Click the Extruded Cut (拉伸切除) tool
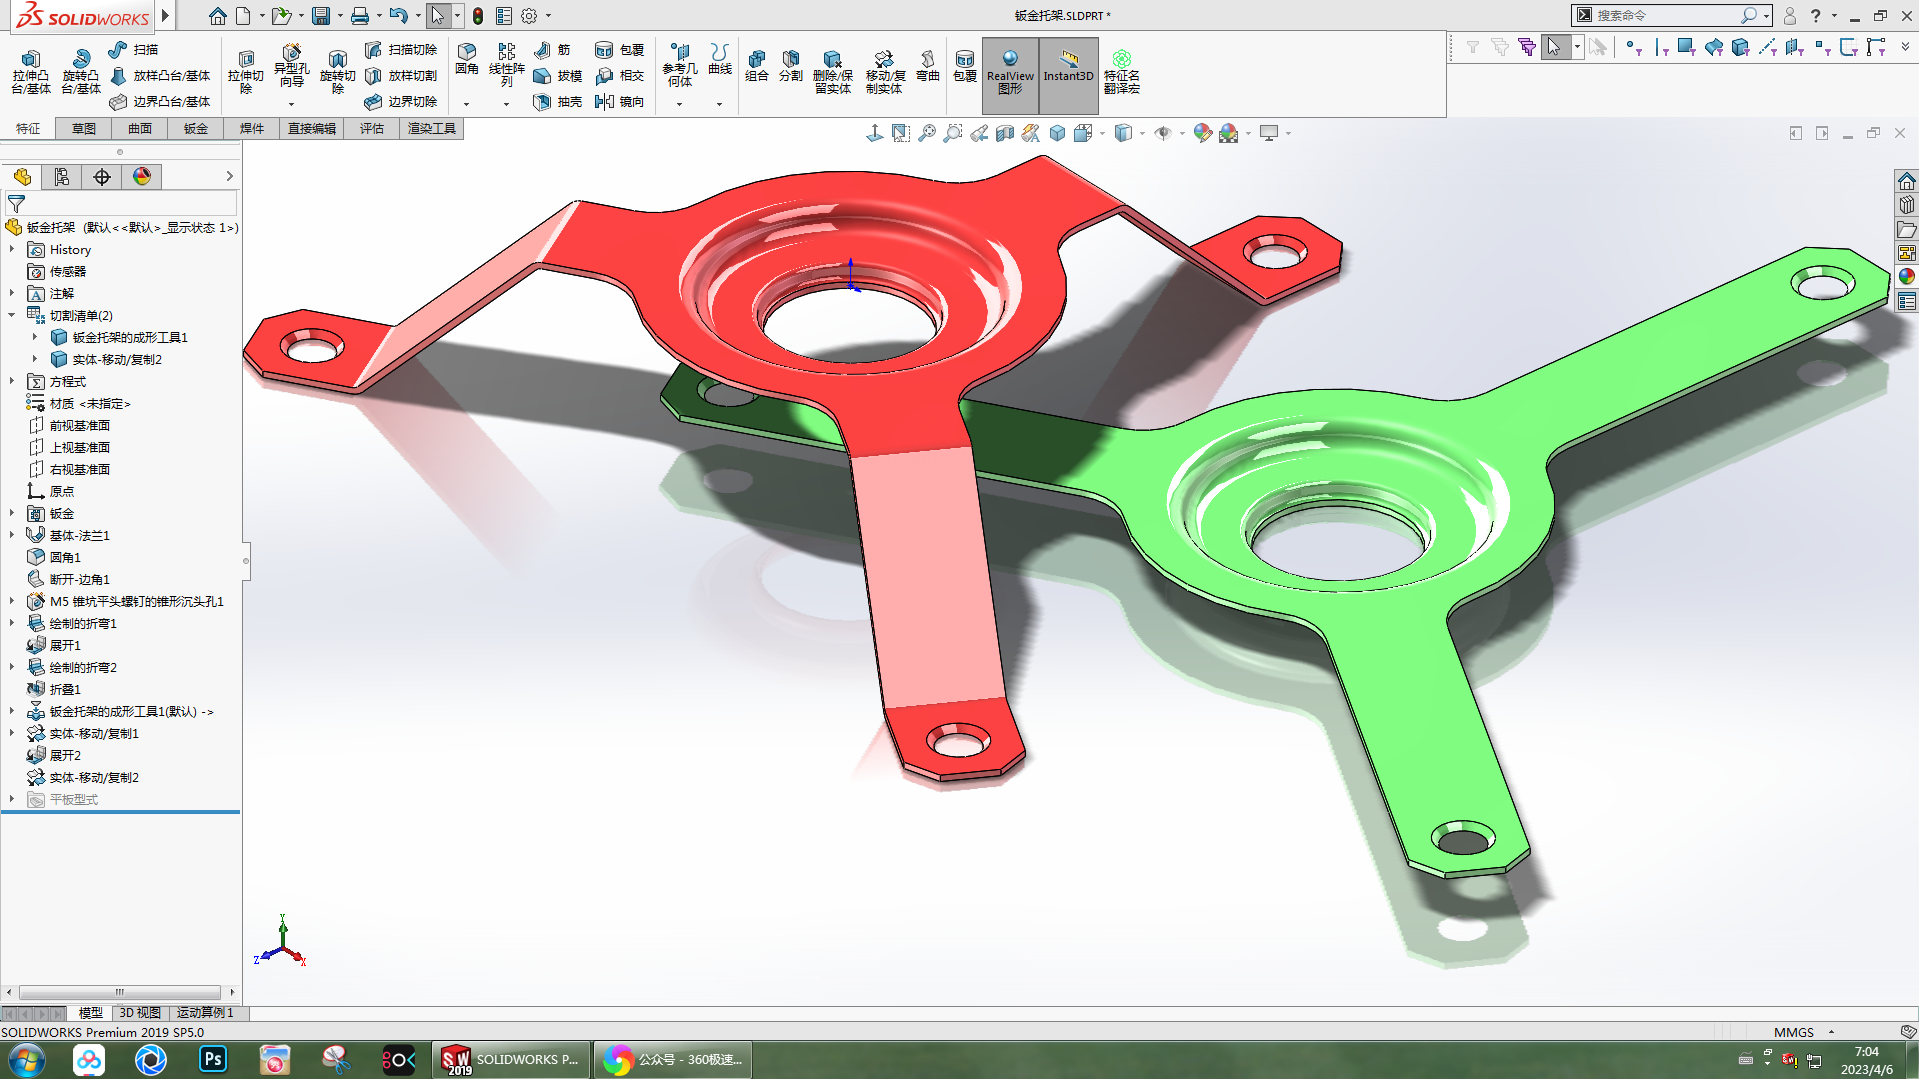This screenshot has width=1919, height=1079. [245, 71]
